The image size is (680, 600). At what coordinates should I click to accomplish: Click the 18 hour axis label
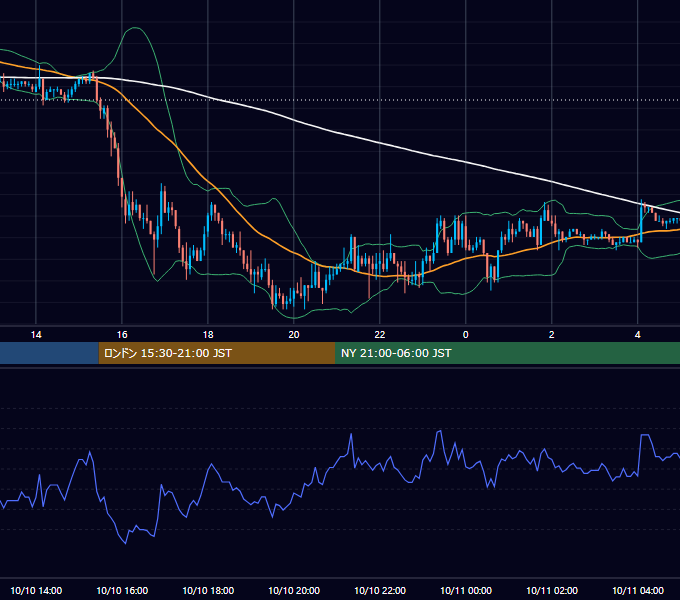tap(208, 335)
